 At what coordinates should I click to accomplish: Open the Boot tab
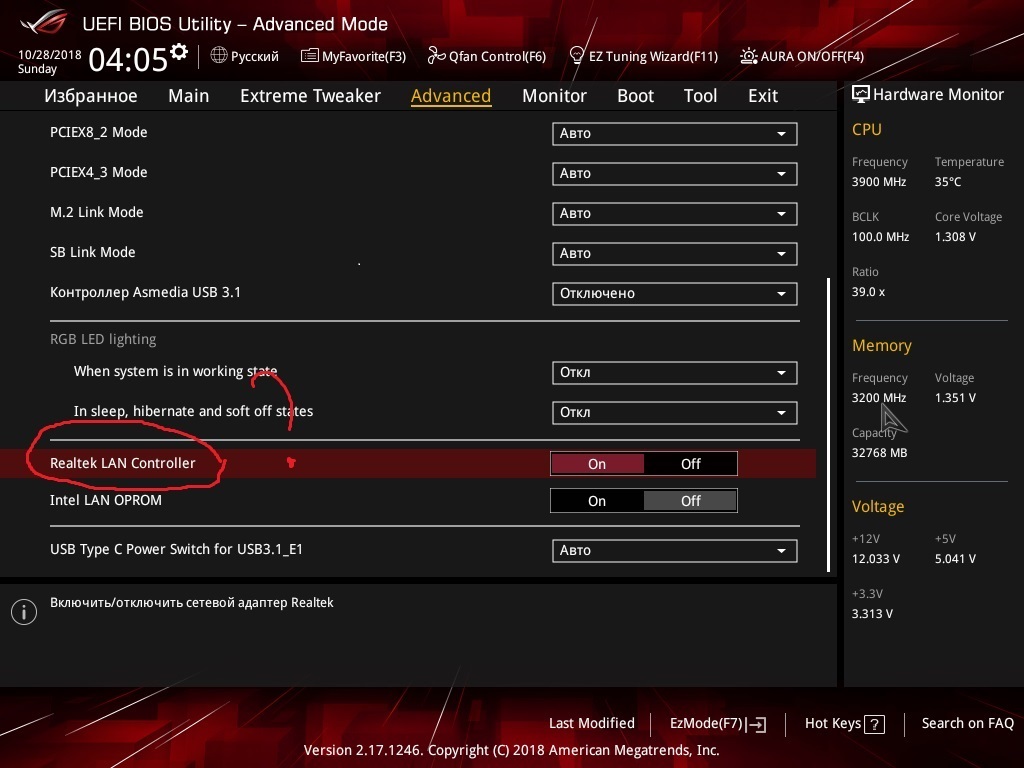635,96
